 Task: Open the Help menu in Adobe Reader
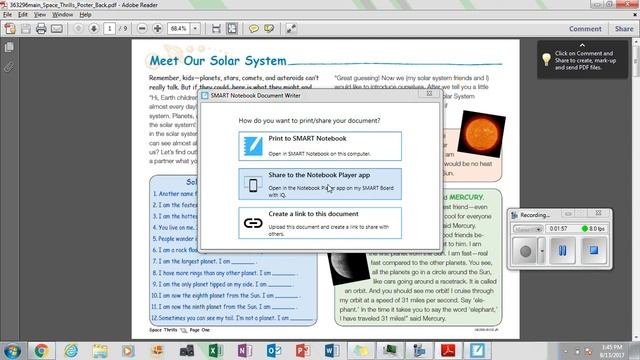[x=85, y=15]
